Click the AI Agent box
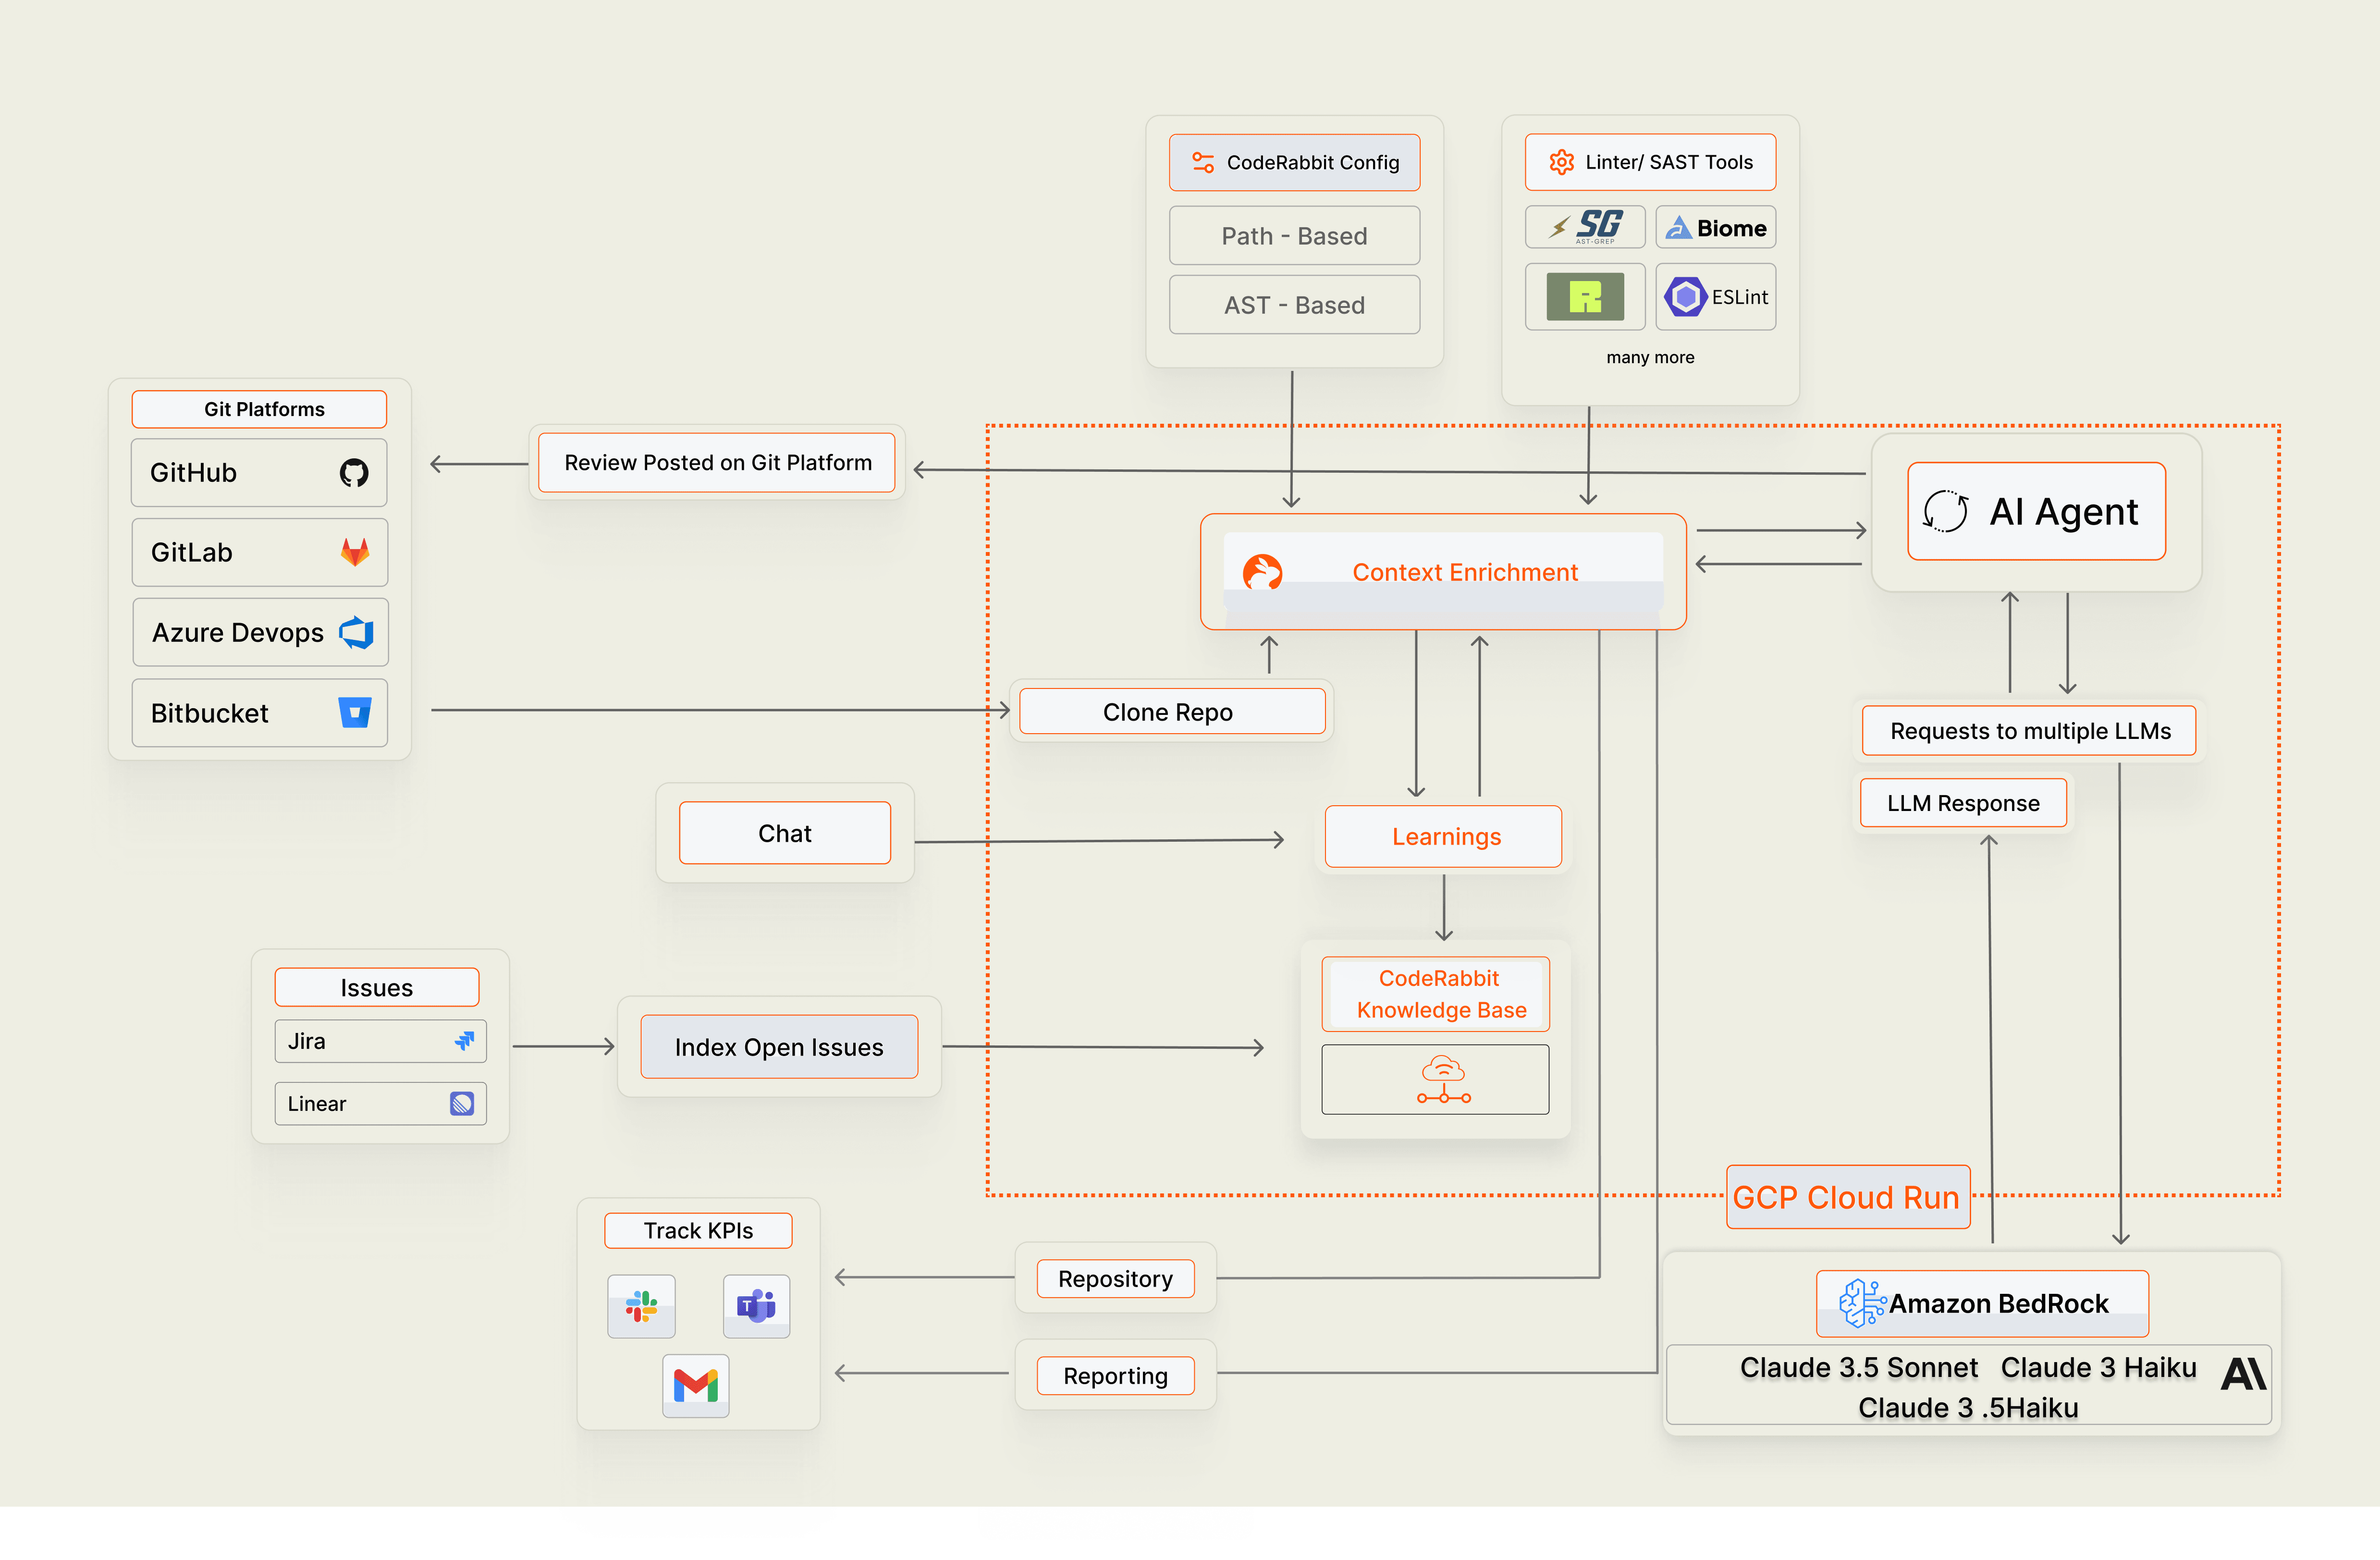 tap(2036, 512)
